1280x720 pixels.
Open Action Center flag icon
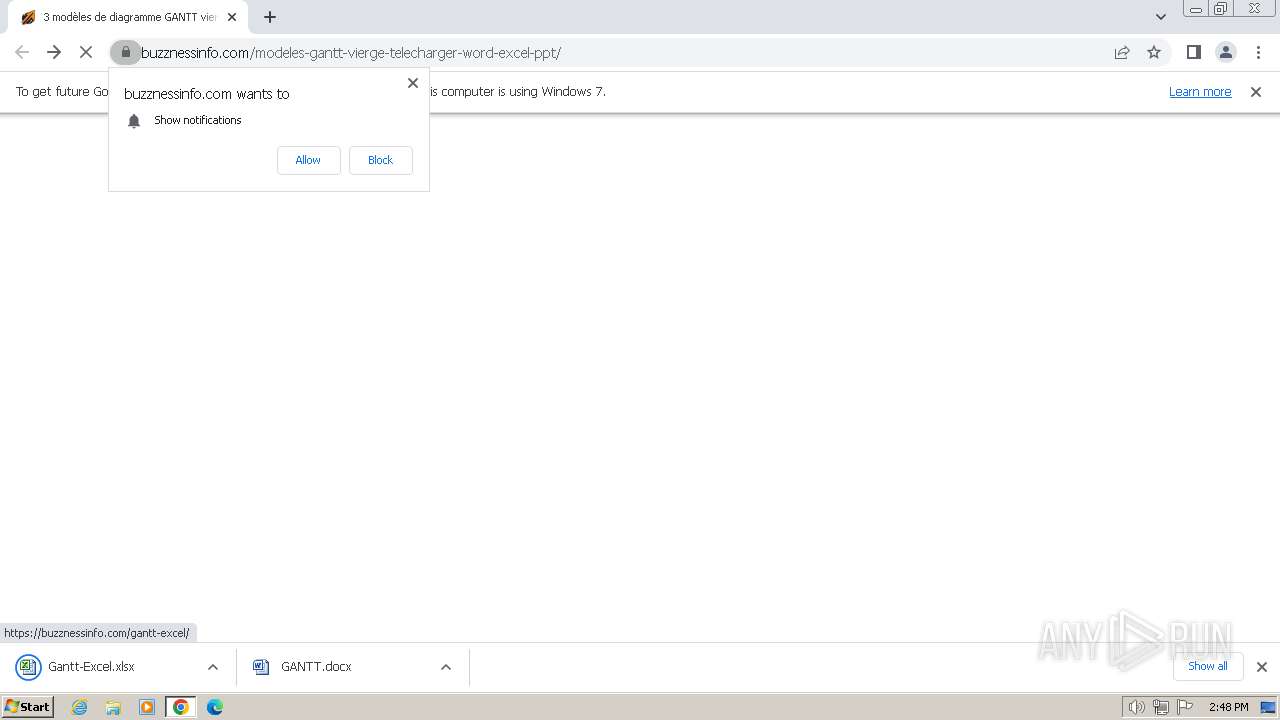tap(1185, 707)
